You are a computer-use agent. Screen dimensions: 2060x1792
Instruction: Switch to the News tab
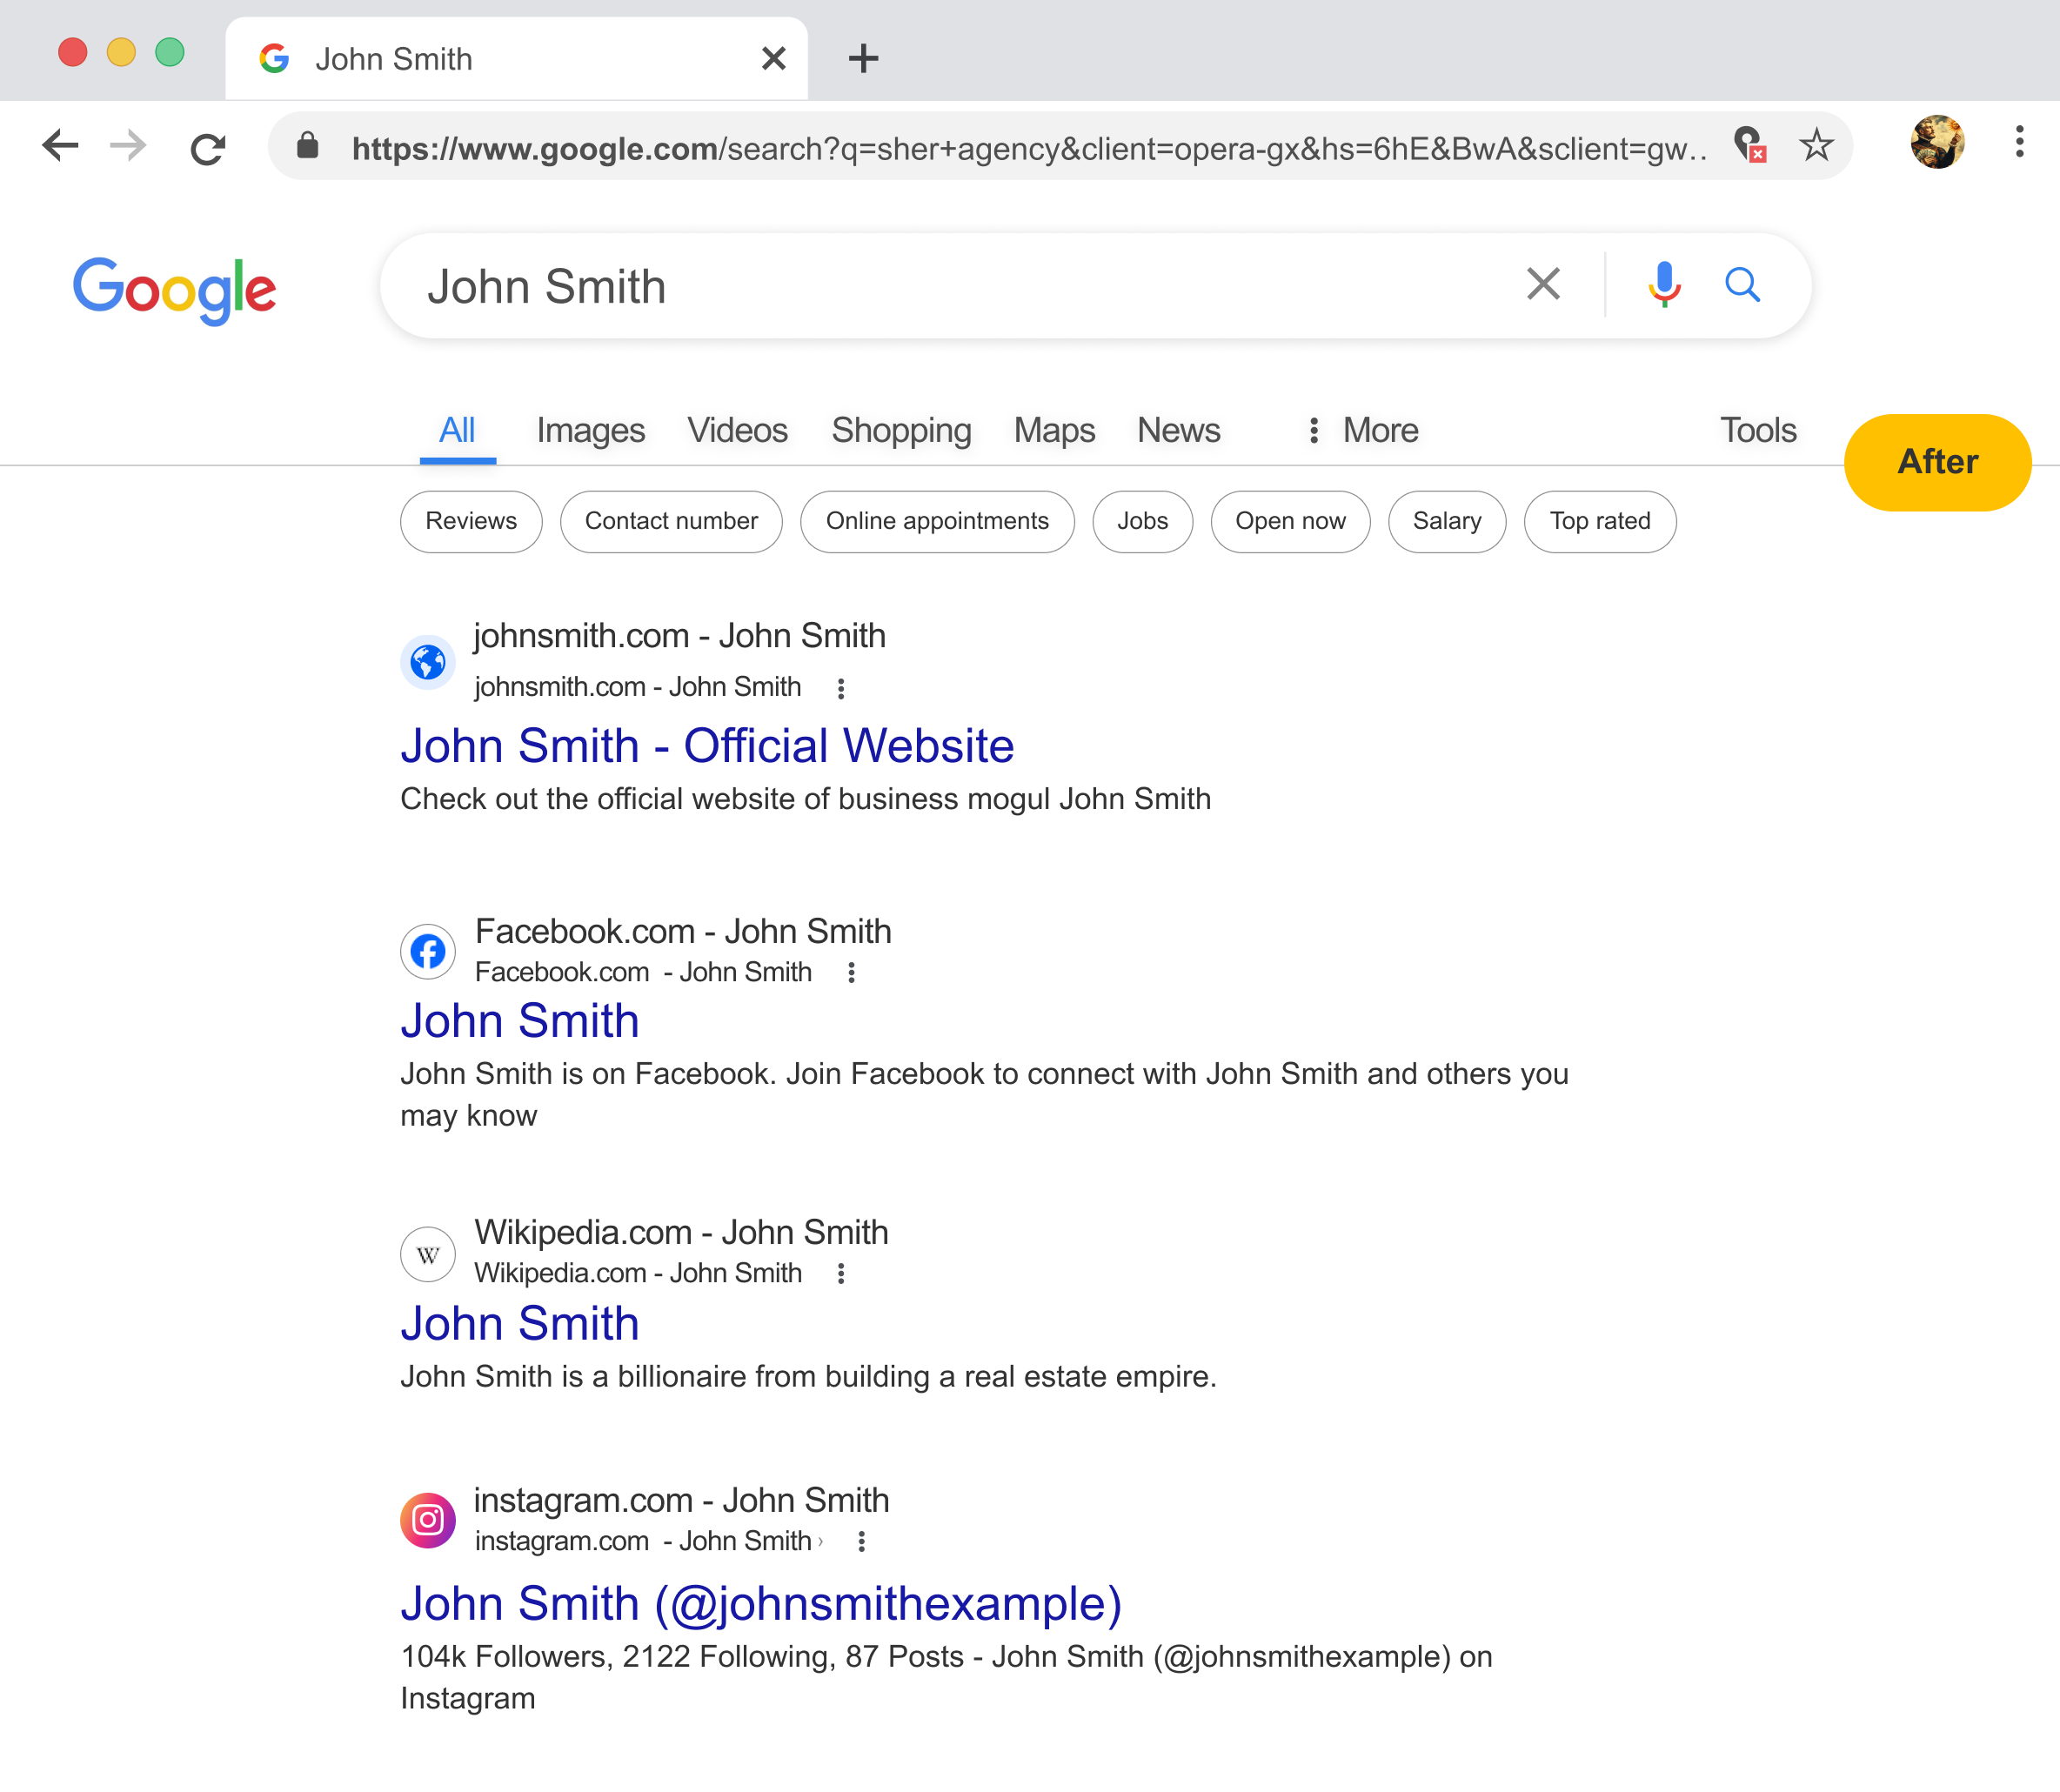point(1178,430)
